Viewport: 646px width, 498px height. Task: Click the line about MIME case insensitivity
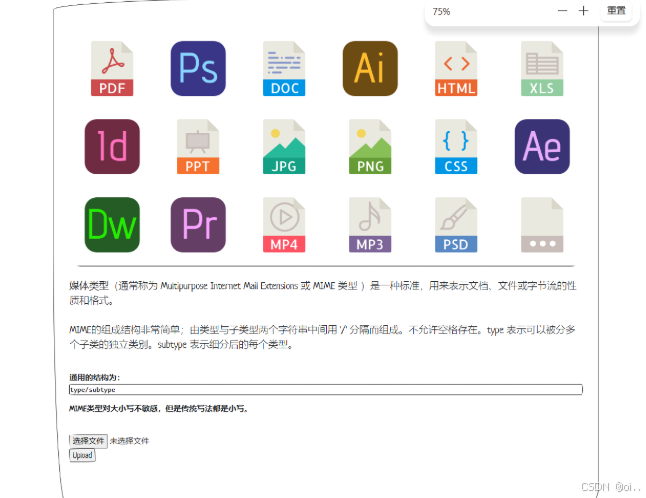[x=159, y=409]
